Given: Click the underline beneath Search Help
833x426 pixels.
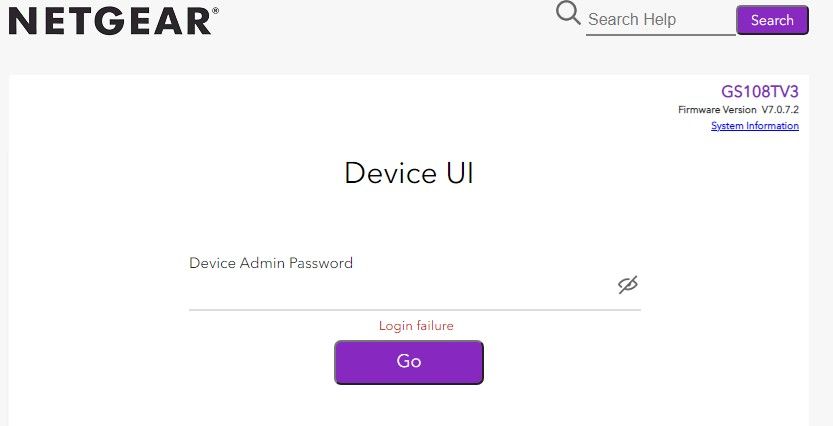Looking at the screenshot, I should click(x=660, y=34).
